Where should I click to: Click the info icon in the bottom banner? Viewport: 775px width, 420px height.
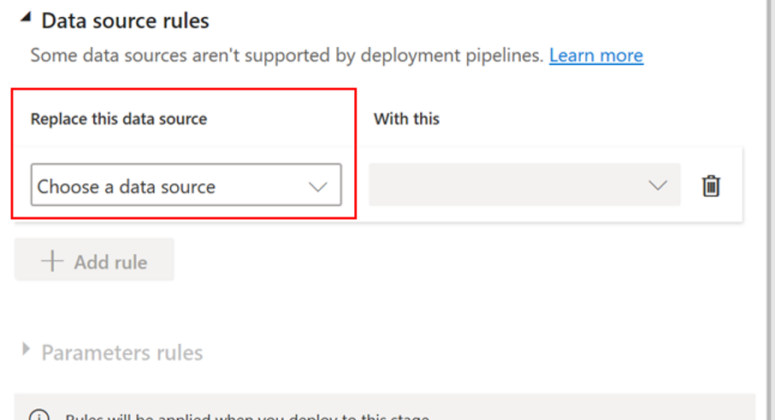38,416
